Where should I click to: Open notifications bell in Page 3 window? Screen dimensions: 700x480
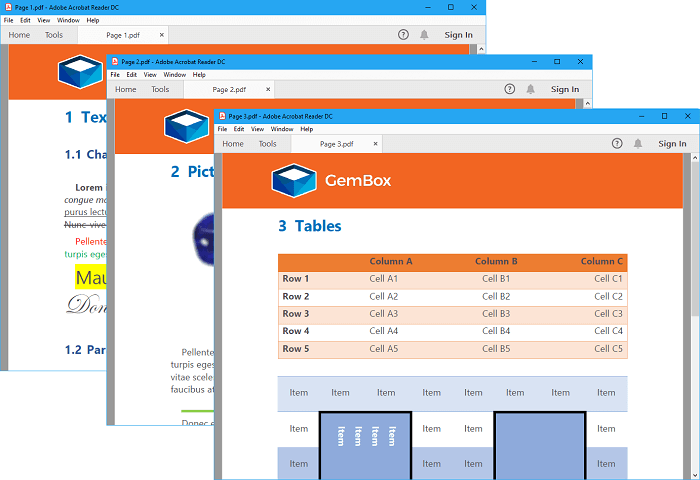638,144
